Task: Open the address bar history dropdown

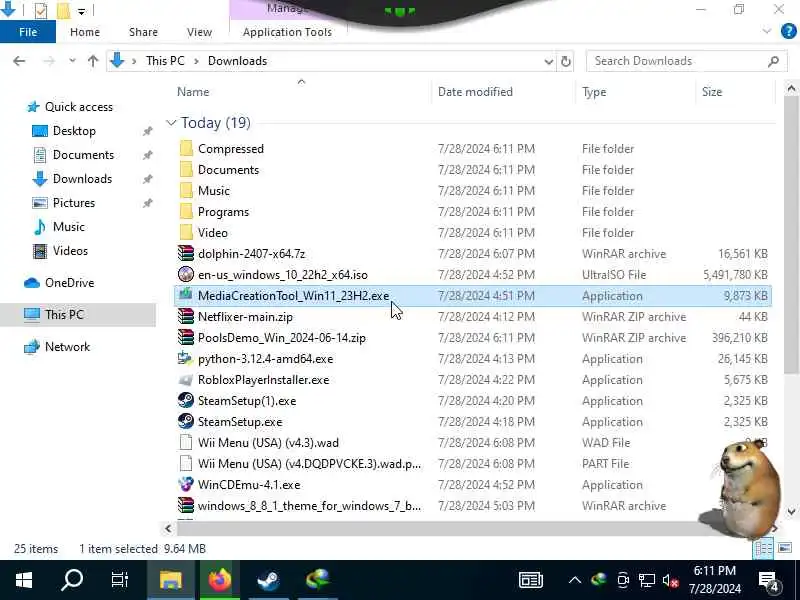Action: (x=548, y=62)
